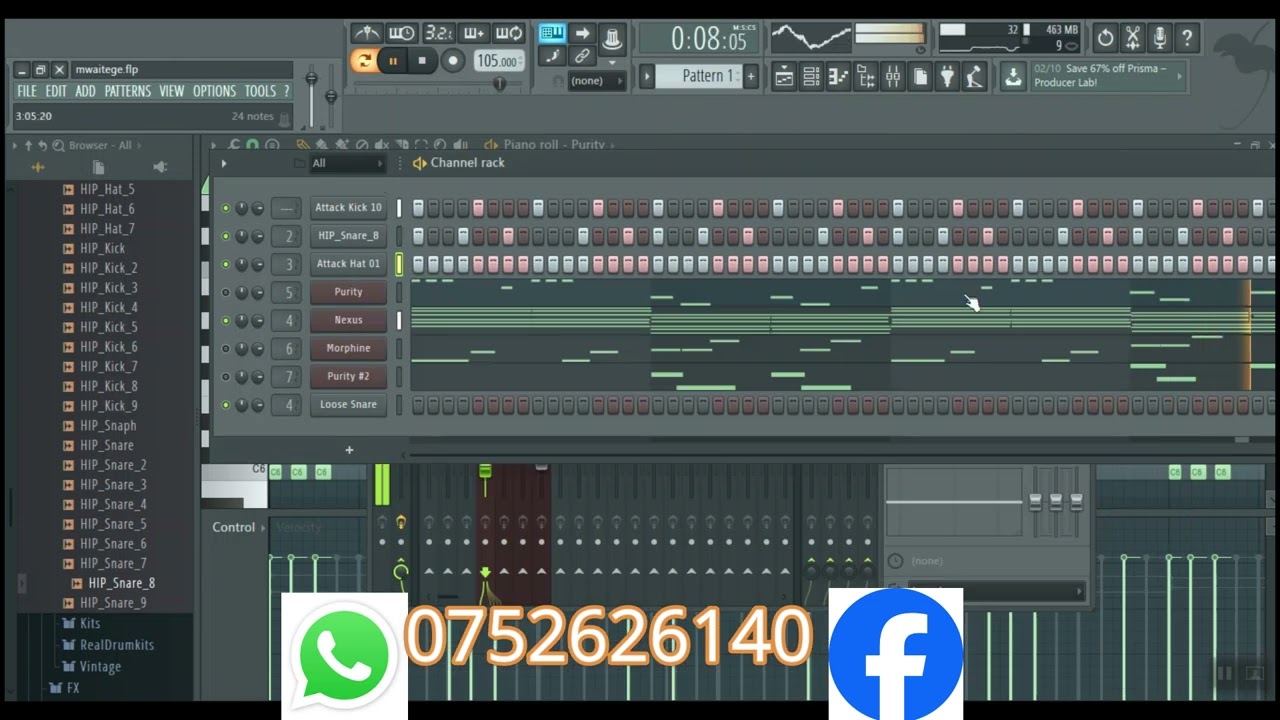
Task: Open the PATTERNS menu
Action: click(128, 91)
